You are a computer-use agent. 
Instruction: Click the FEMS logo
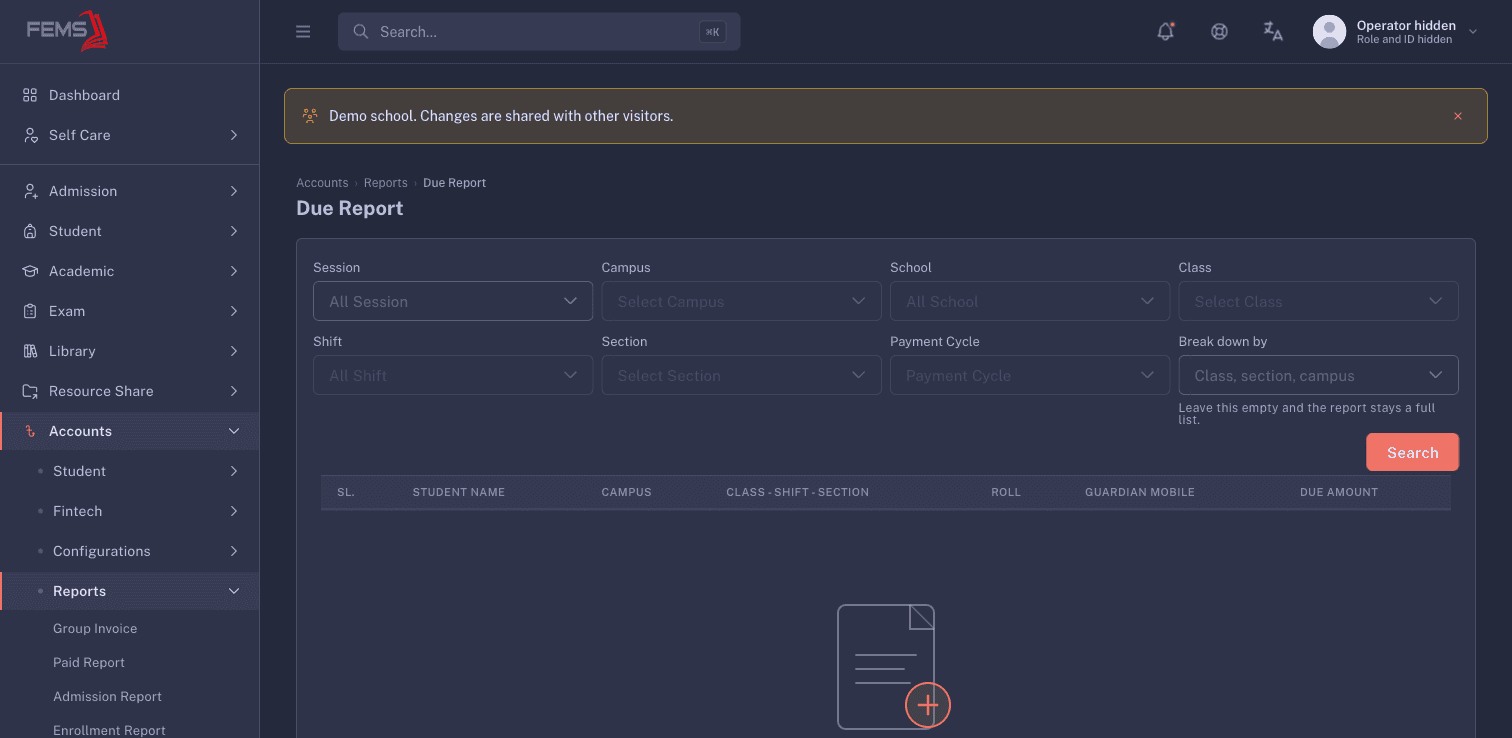point(67,30)
